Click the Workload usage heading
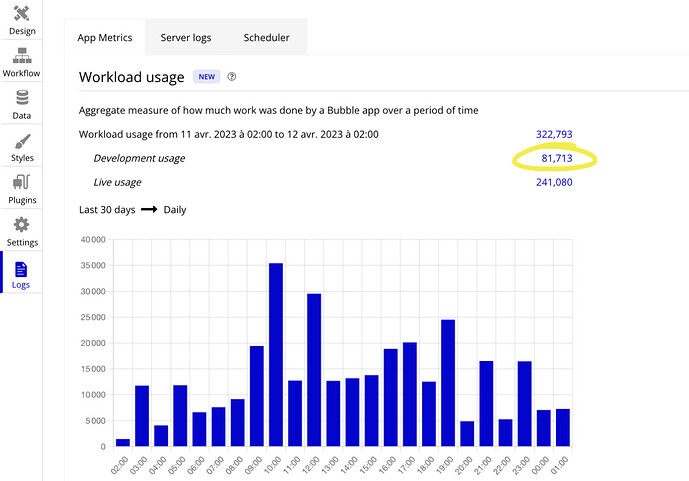Viewport: 689px width, 481px height. tap(131, 77)
